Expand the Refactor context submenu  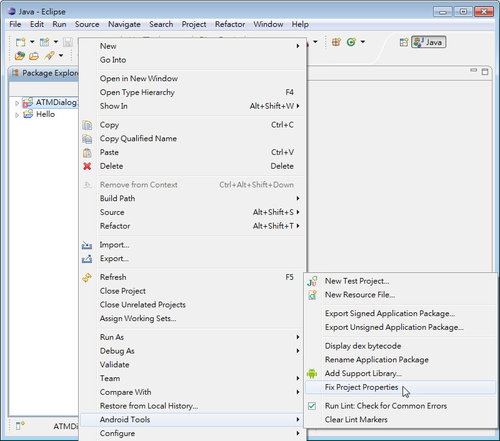click(193, 226)
